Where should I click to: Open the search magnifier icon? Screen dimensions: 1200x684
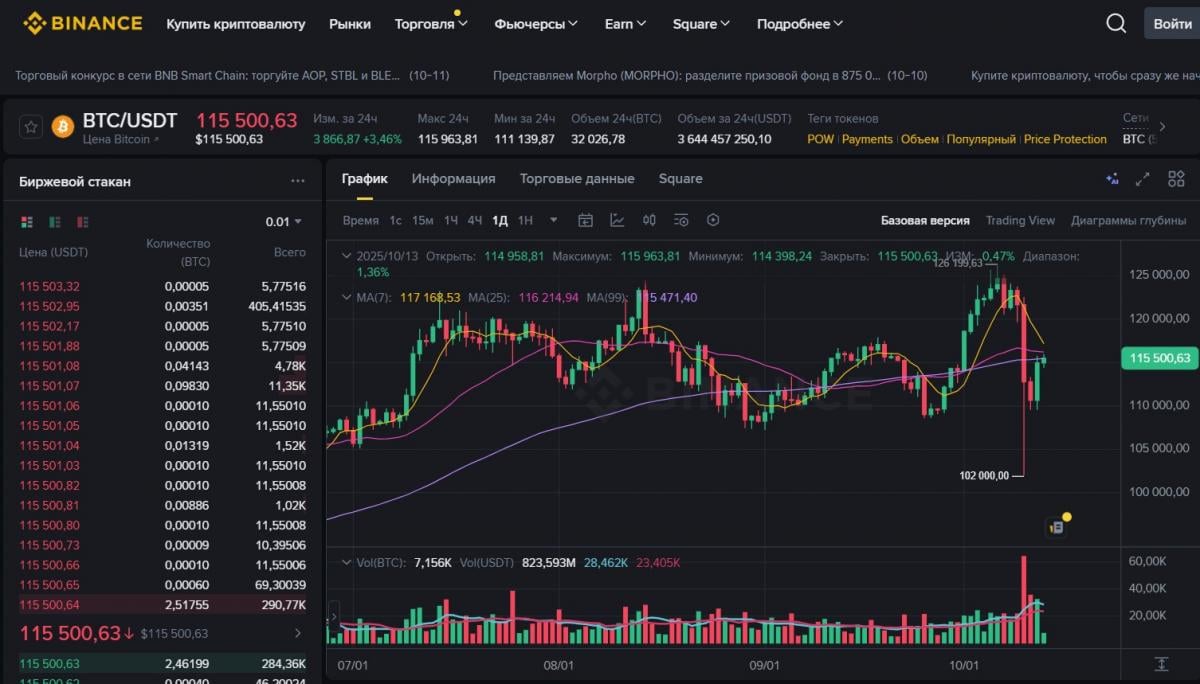(1116, 24)
